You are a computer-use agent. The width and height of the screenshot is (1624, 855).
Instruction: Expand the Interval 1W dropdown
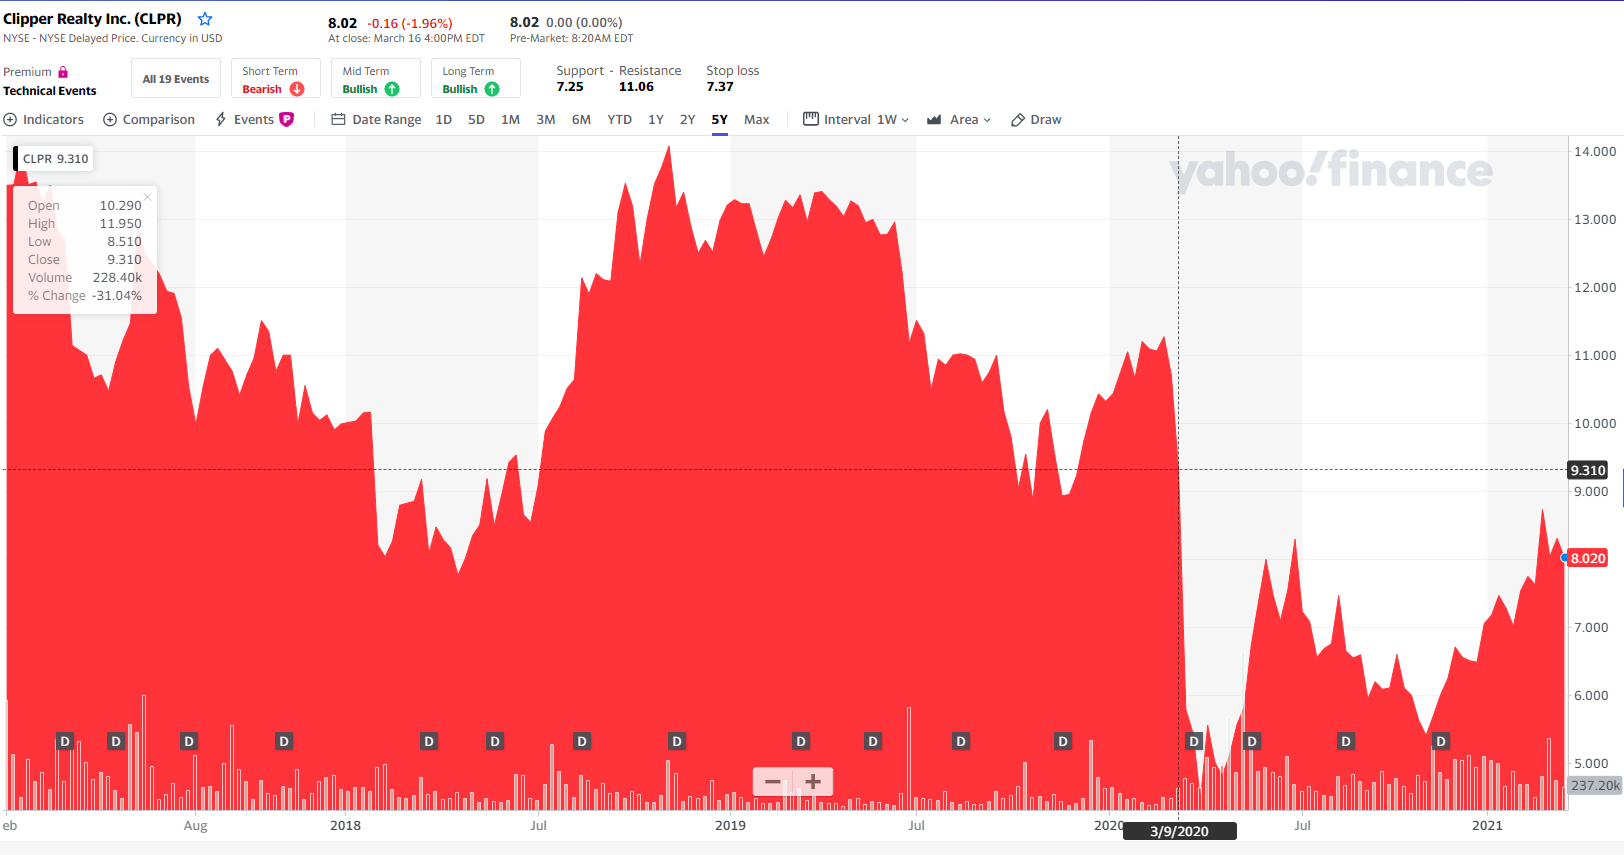click(856, 119)
